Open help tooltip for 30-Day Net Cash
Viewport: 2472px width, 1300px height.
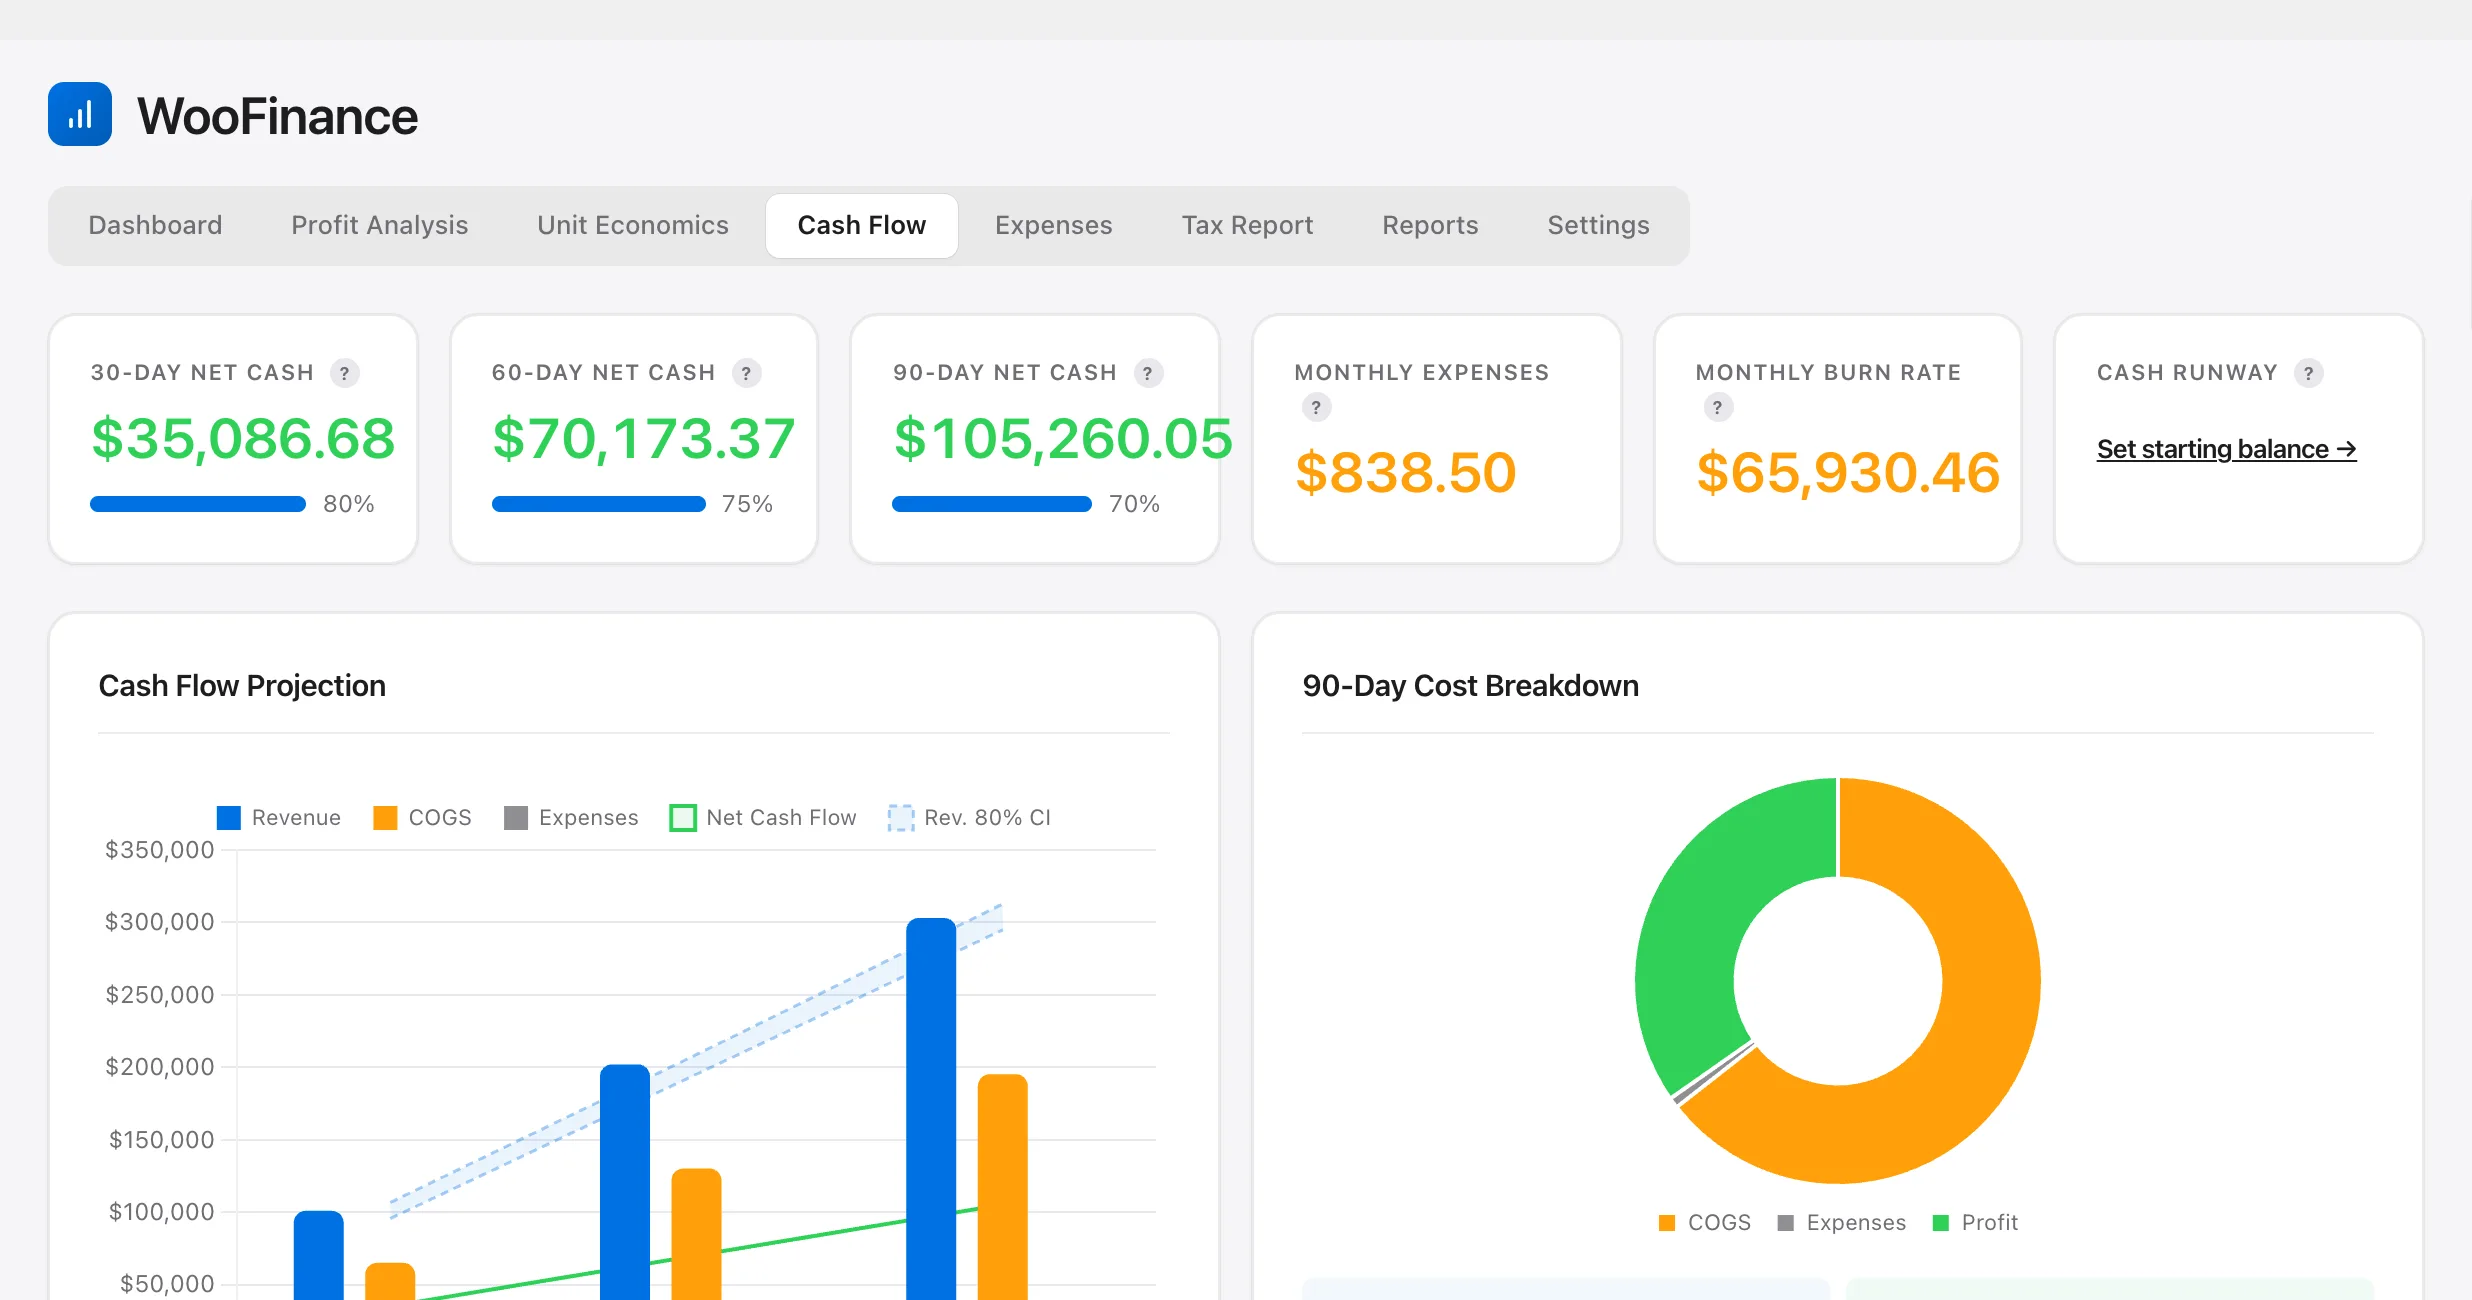point(345,373)
